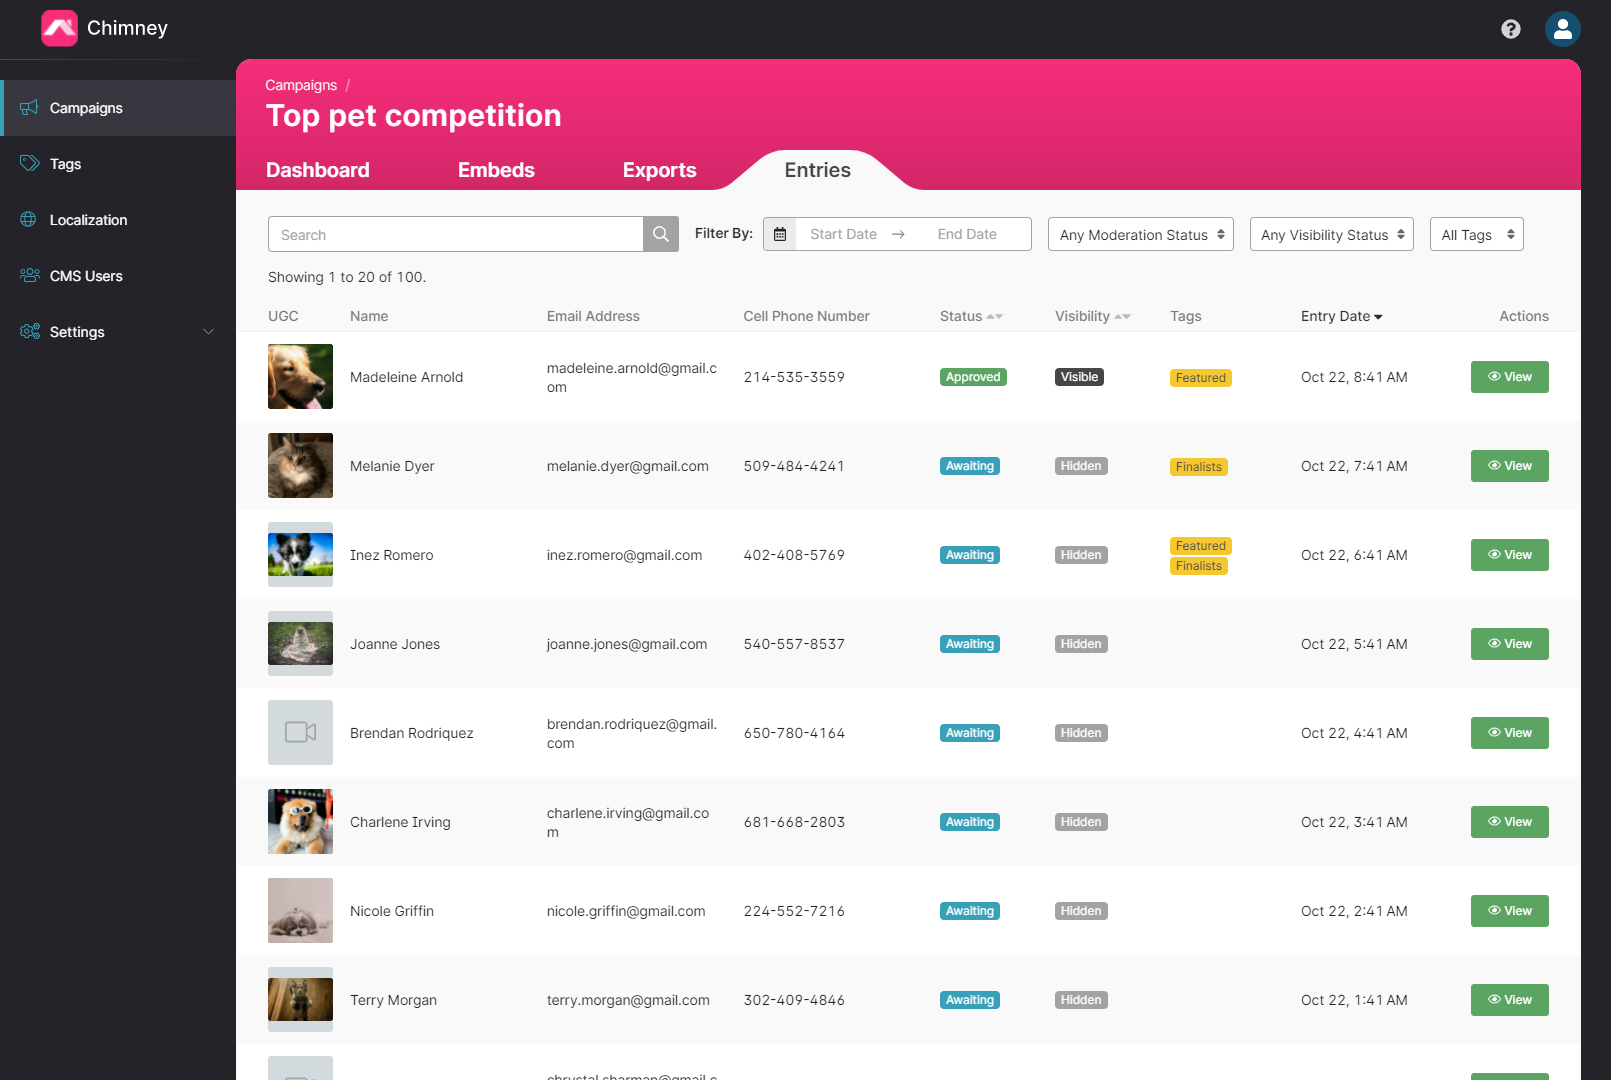View Melanie Dyer's entry
The width and height of the screenshot is (1611, 1080).
click(x=1509, y=466)
